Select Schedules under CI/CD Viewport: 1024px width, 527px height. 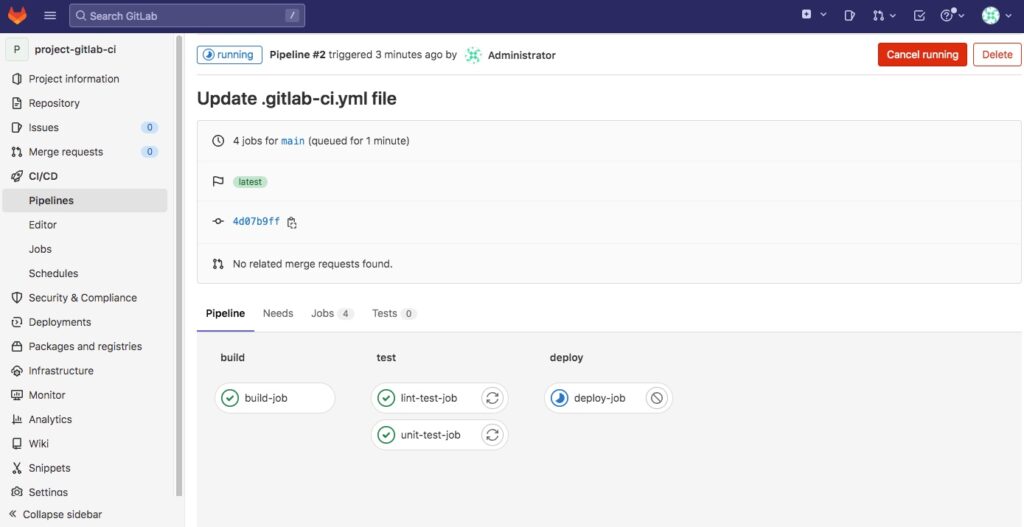[x=54, y=273]
